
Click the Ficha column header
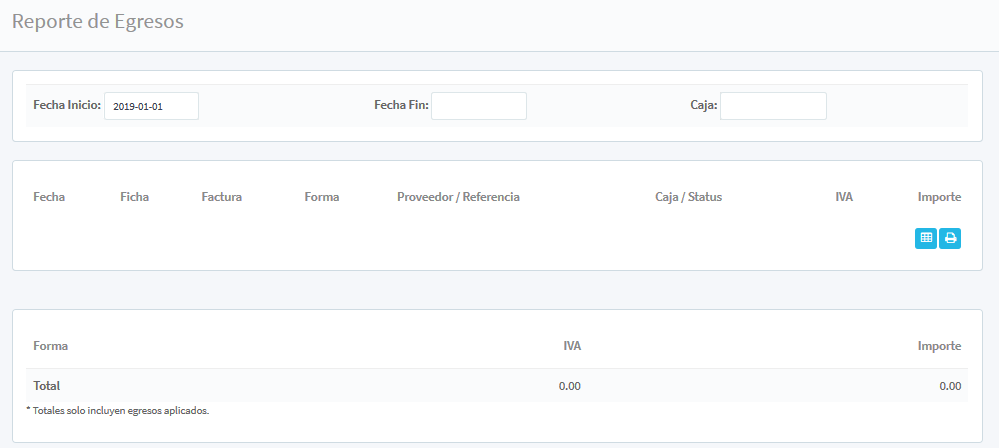pyautogui.click(x=134, y=197)
